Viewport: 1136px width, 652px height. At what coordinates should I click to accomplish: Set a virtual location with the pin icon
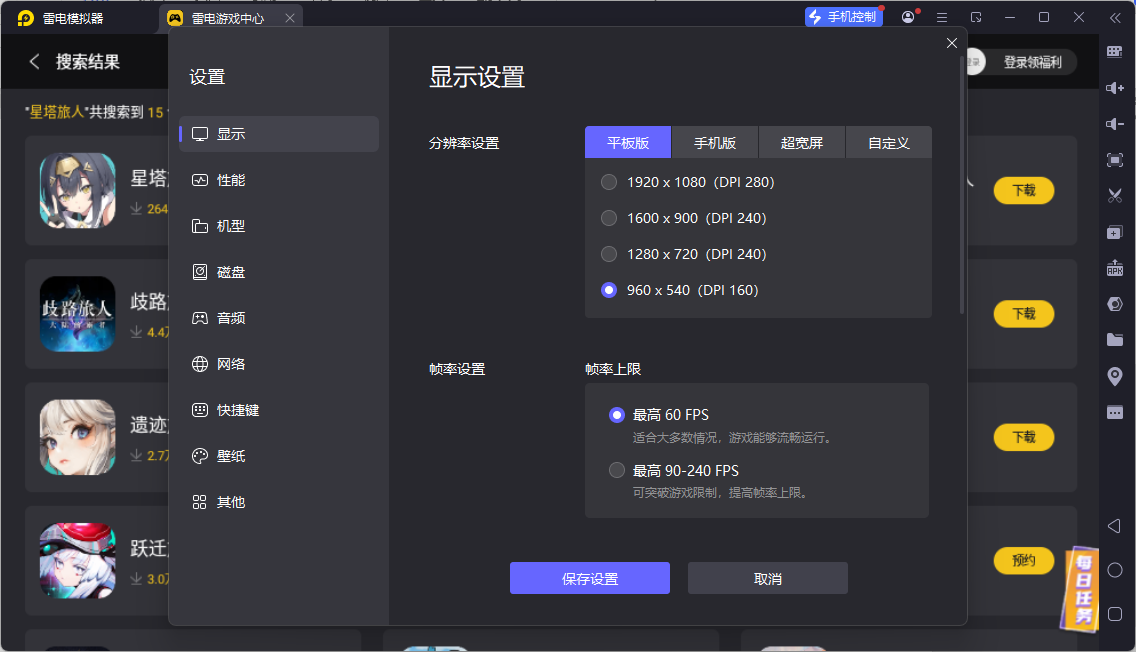click(1115, 375)
